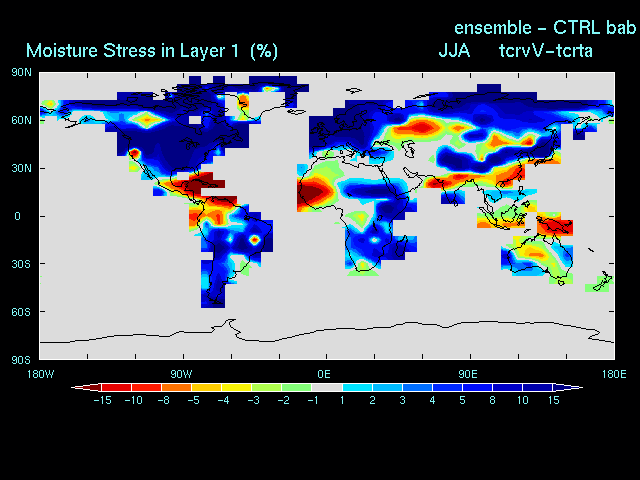Screen dimensions: 640x480
Task: Select the 90S latitude axis label
Action: pyautogui.click(x=21, y=360)
